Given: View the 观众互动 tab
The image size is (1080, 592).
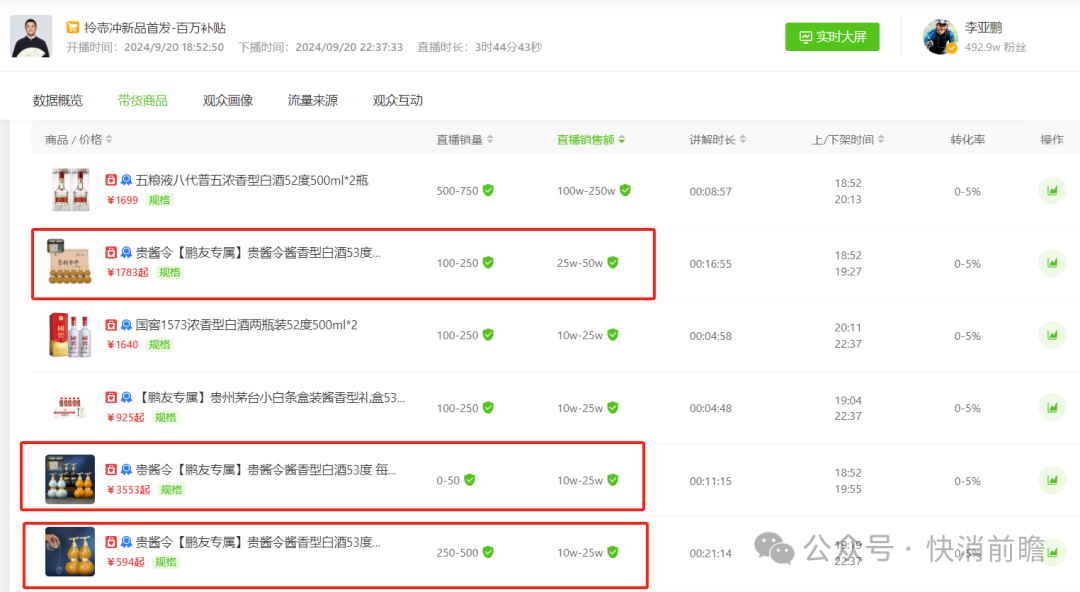Looking at the screenshot, I should tap(397, 101).
